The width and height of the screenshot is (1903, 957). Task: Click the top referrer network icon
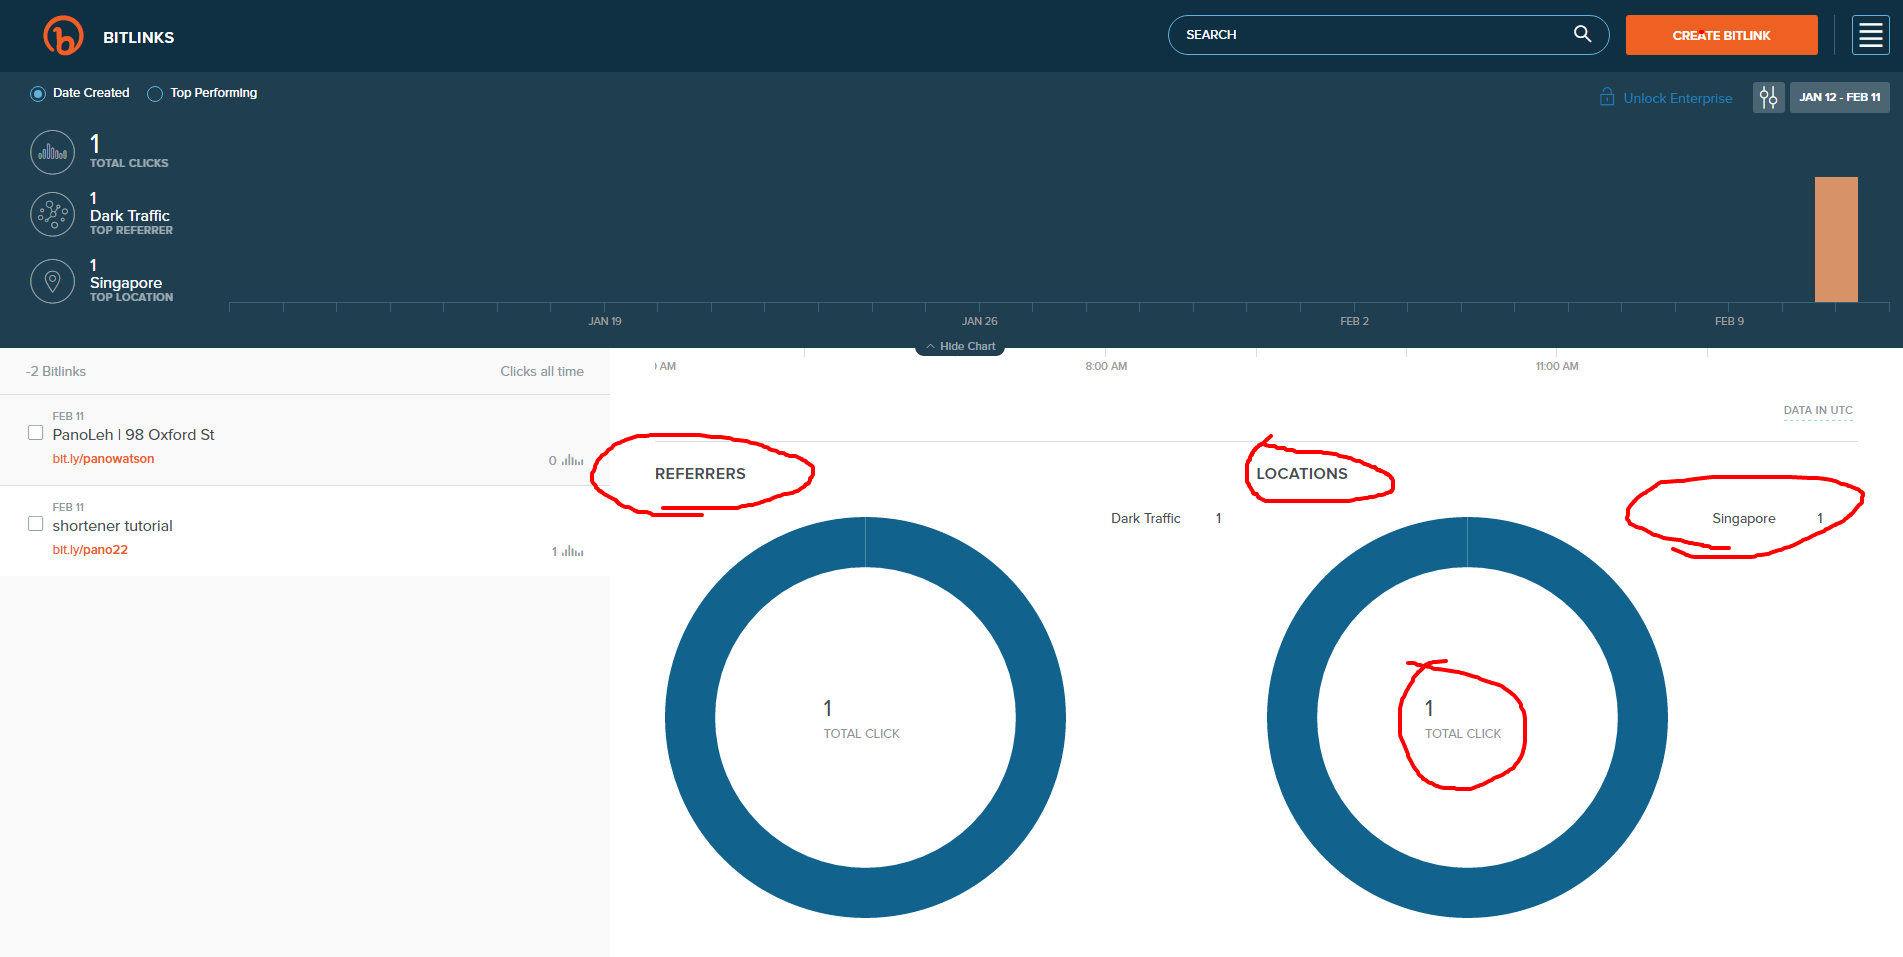click(x=53, y=214)
